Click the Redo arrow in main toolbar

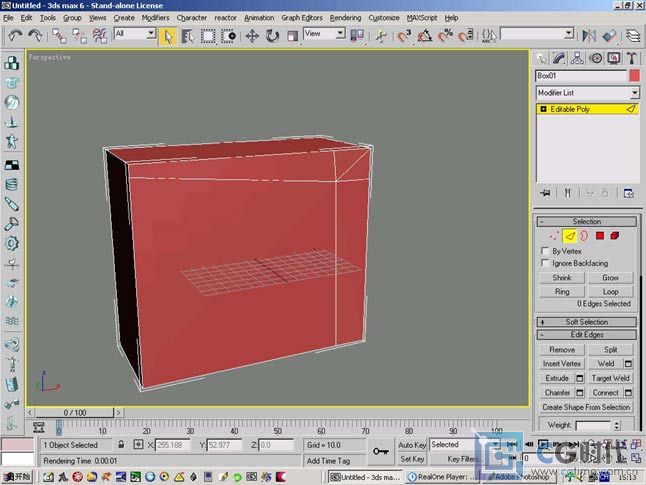pyautogui.click(x=35, y=35)
